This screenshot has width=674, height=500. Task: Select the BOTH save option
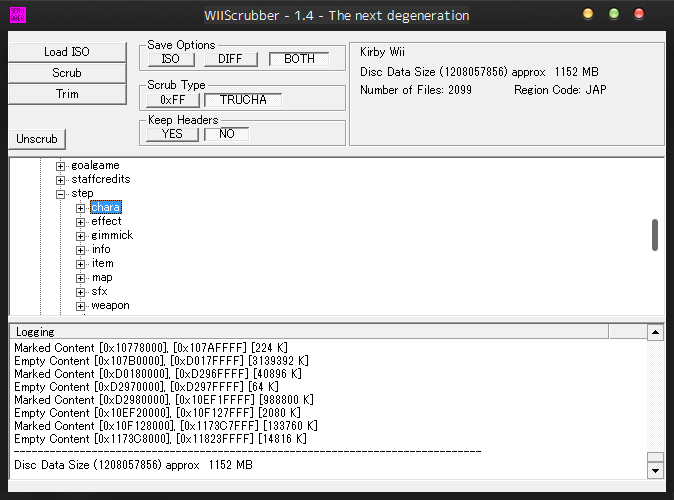pos(299,59)
